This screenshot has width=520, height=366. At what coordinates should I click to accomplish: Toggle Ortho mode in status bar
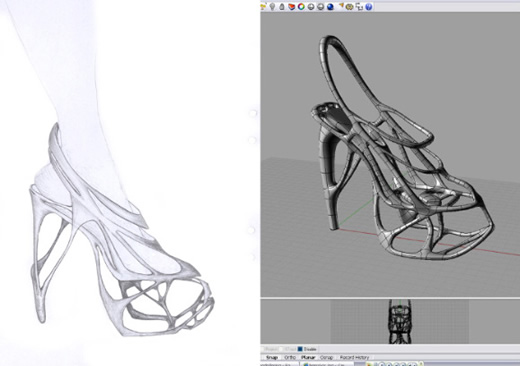(290, 357)
